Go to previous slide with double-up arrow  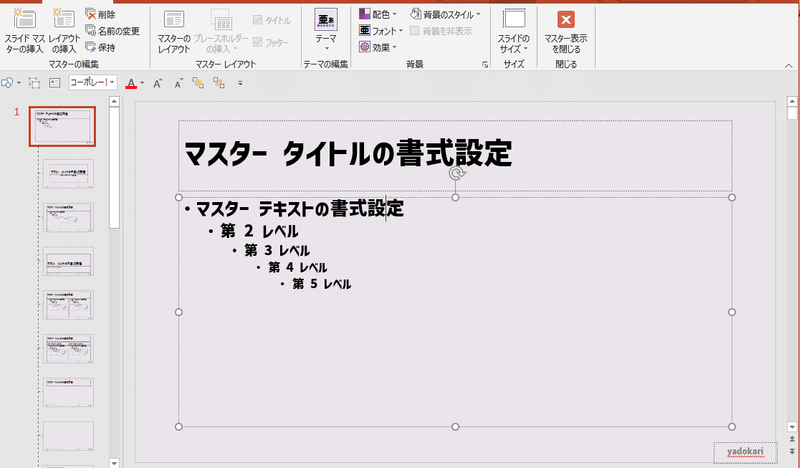(x=792, y=439)
